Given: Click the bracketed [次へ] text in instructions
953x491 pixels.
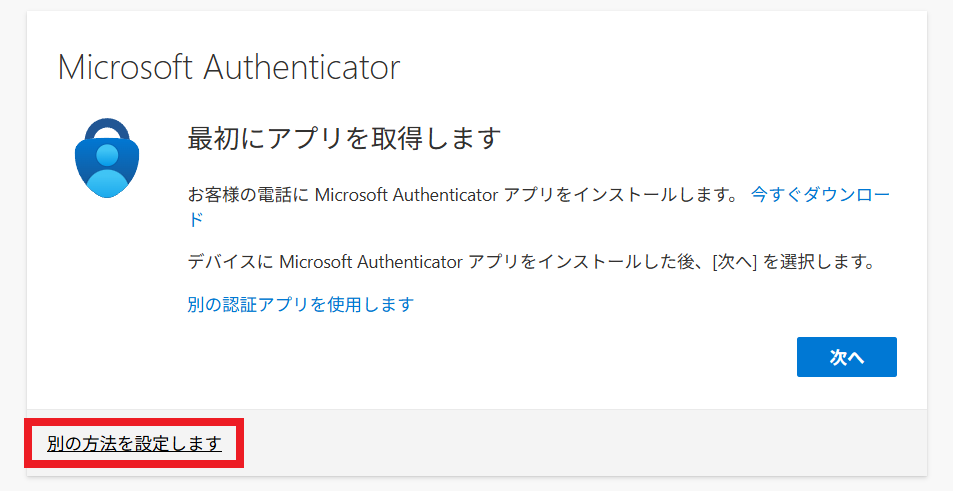Looking at the screenshot, I should pos(735,262).
